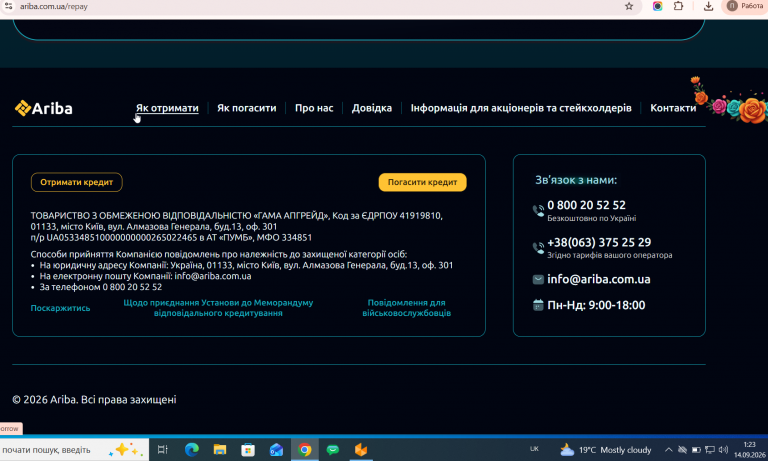Open the 'Як погасити' menu link
The image size is (768, 461).
246,108
